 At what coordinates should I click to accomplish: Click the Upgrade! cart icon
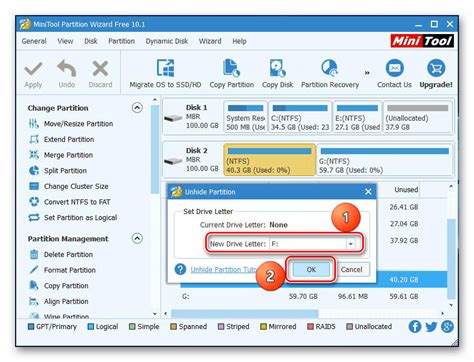pyautogui.click(x=436, y=68)
